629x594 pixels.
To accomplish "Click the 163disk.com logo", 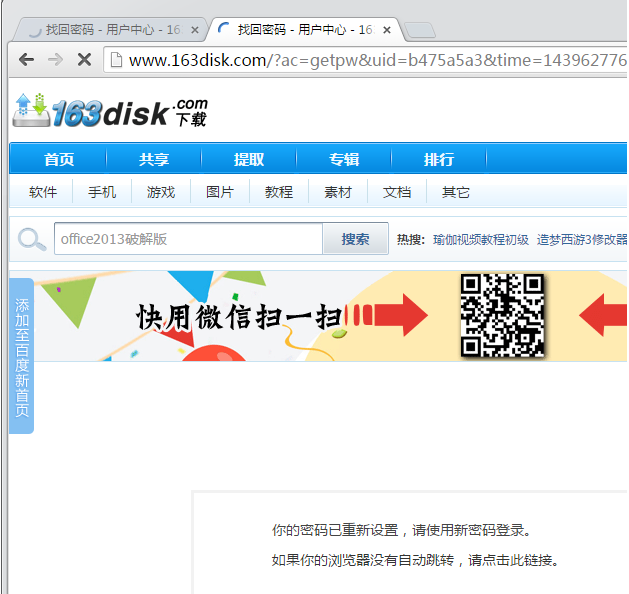I will point(110,111).
